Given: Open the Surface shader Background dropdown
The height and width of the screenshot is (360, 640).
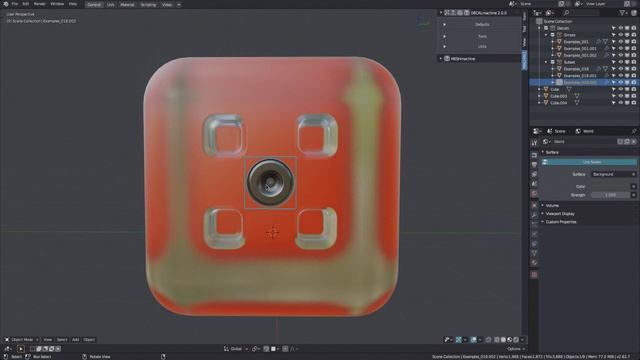Looking at the screenshot, I should pyautogui.click(x=613, y=174).
